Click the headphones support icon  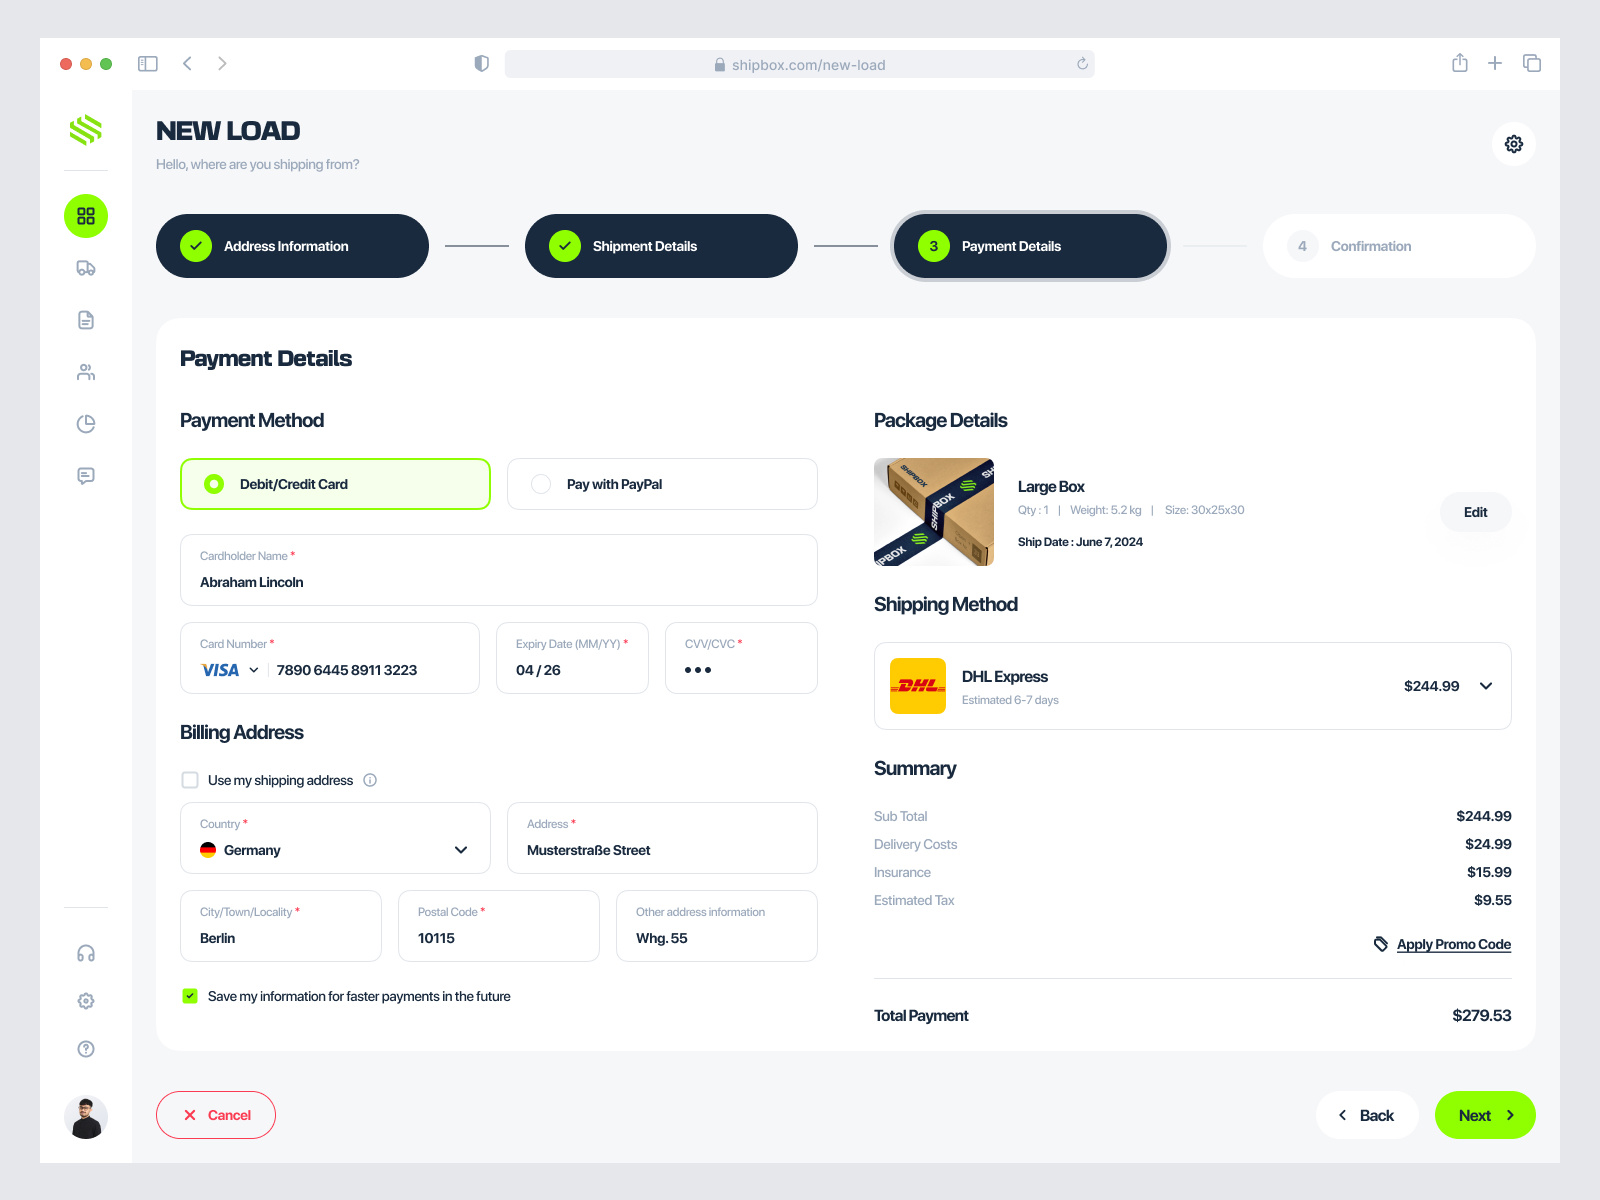coord(85,952)
